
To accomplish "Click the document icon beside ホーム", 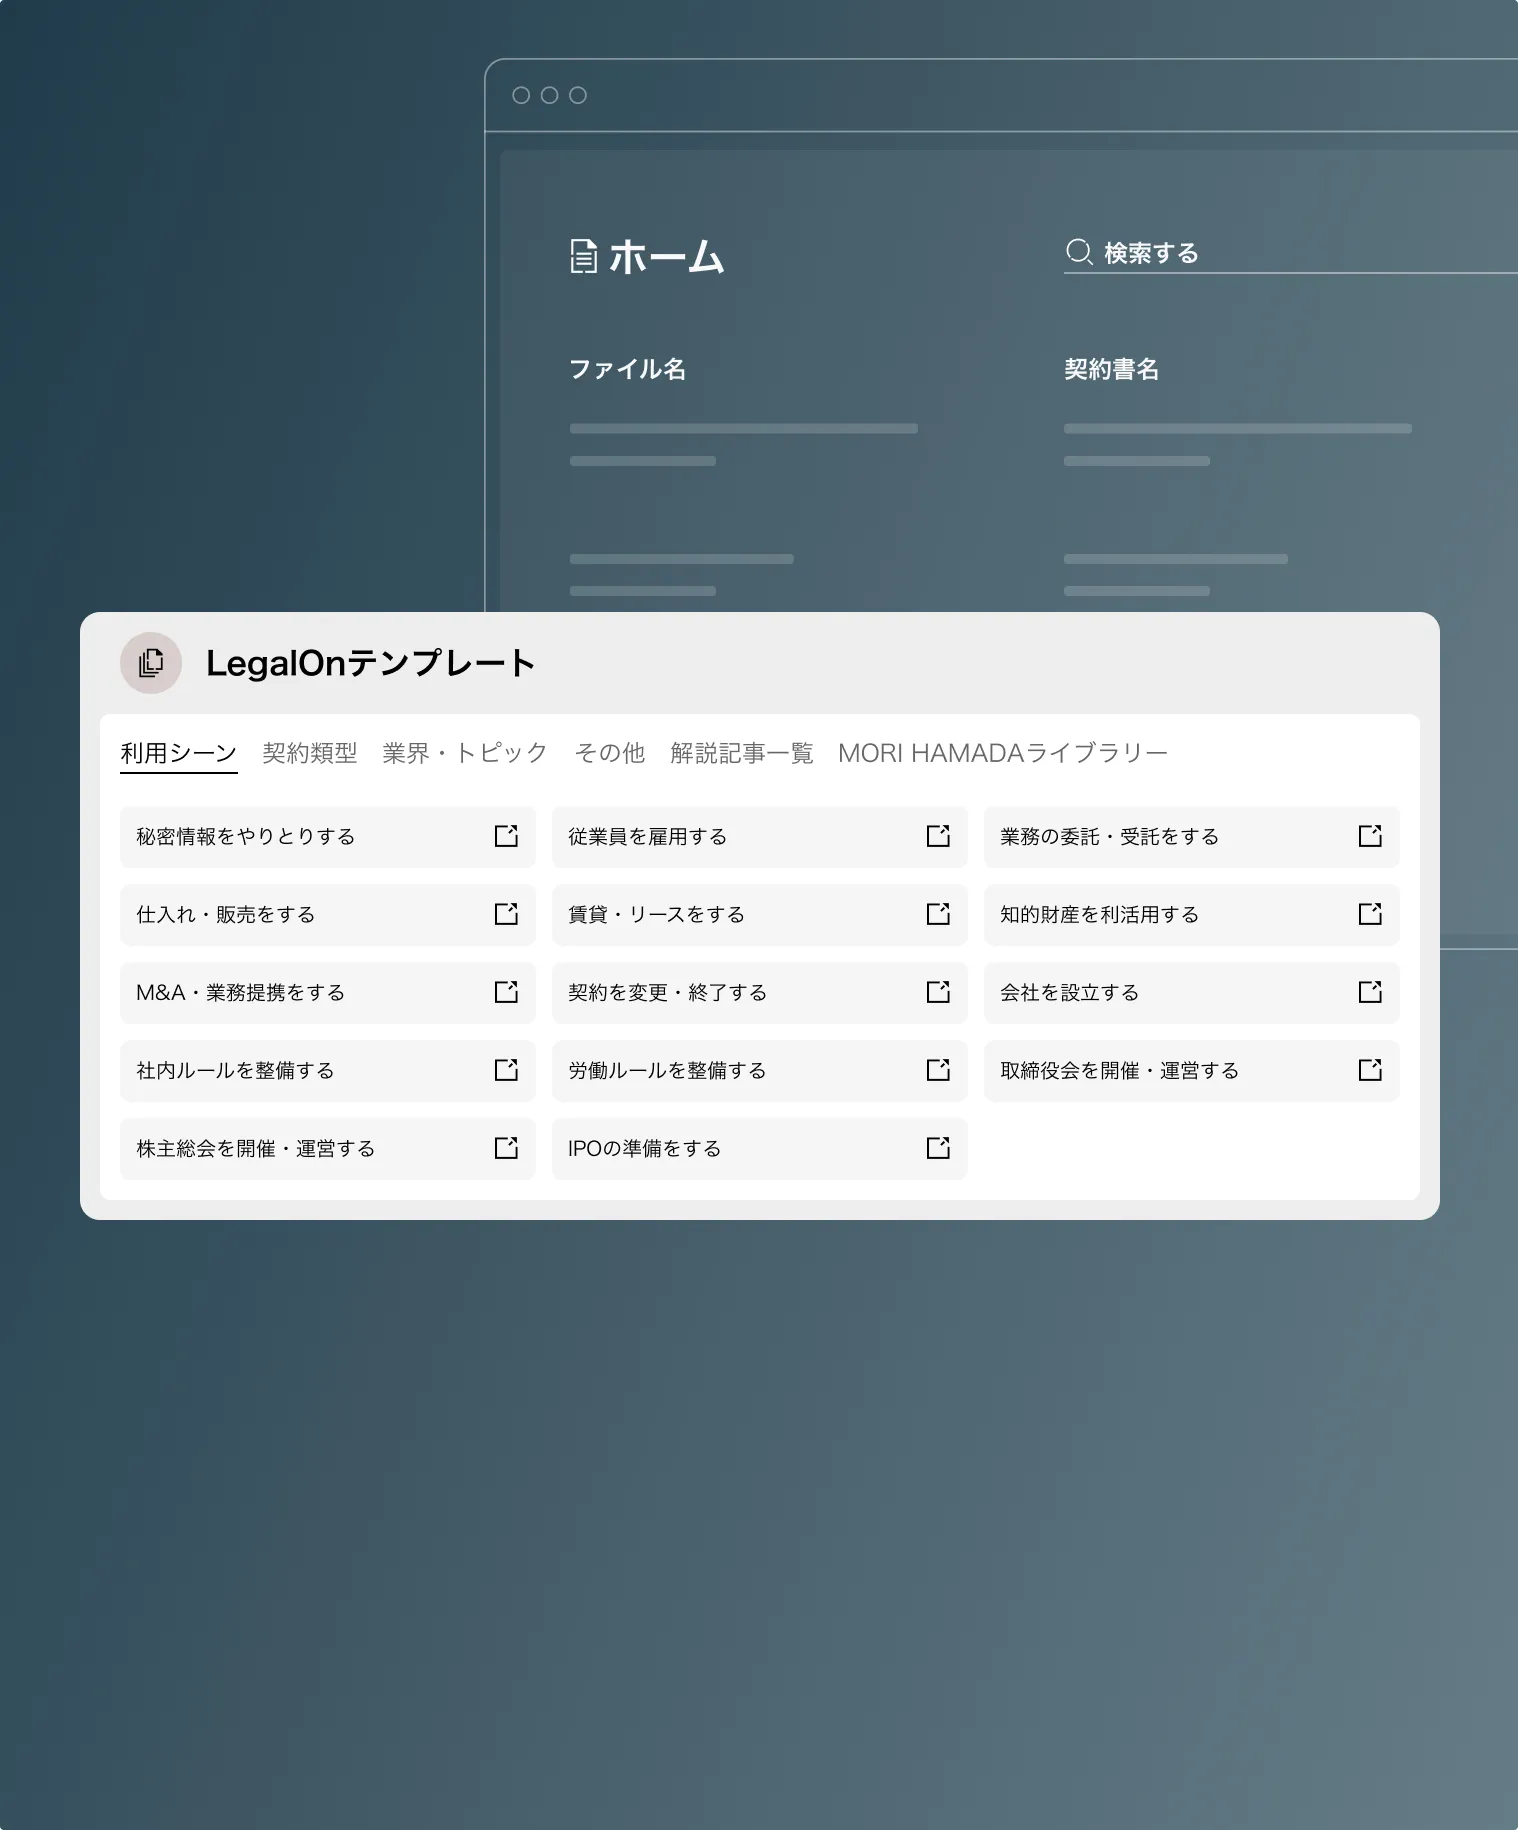I will pos(583,257).
